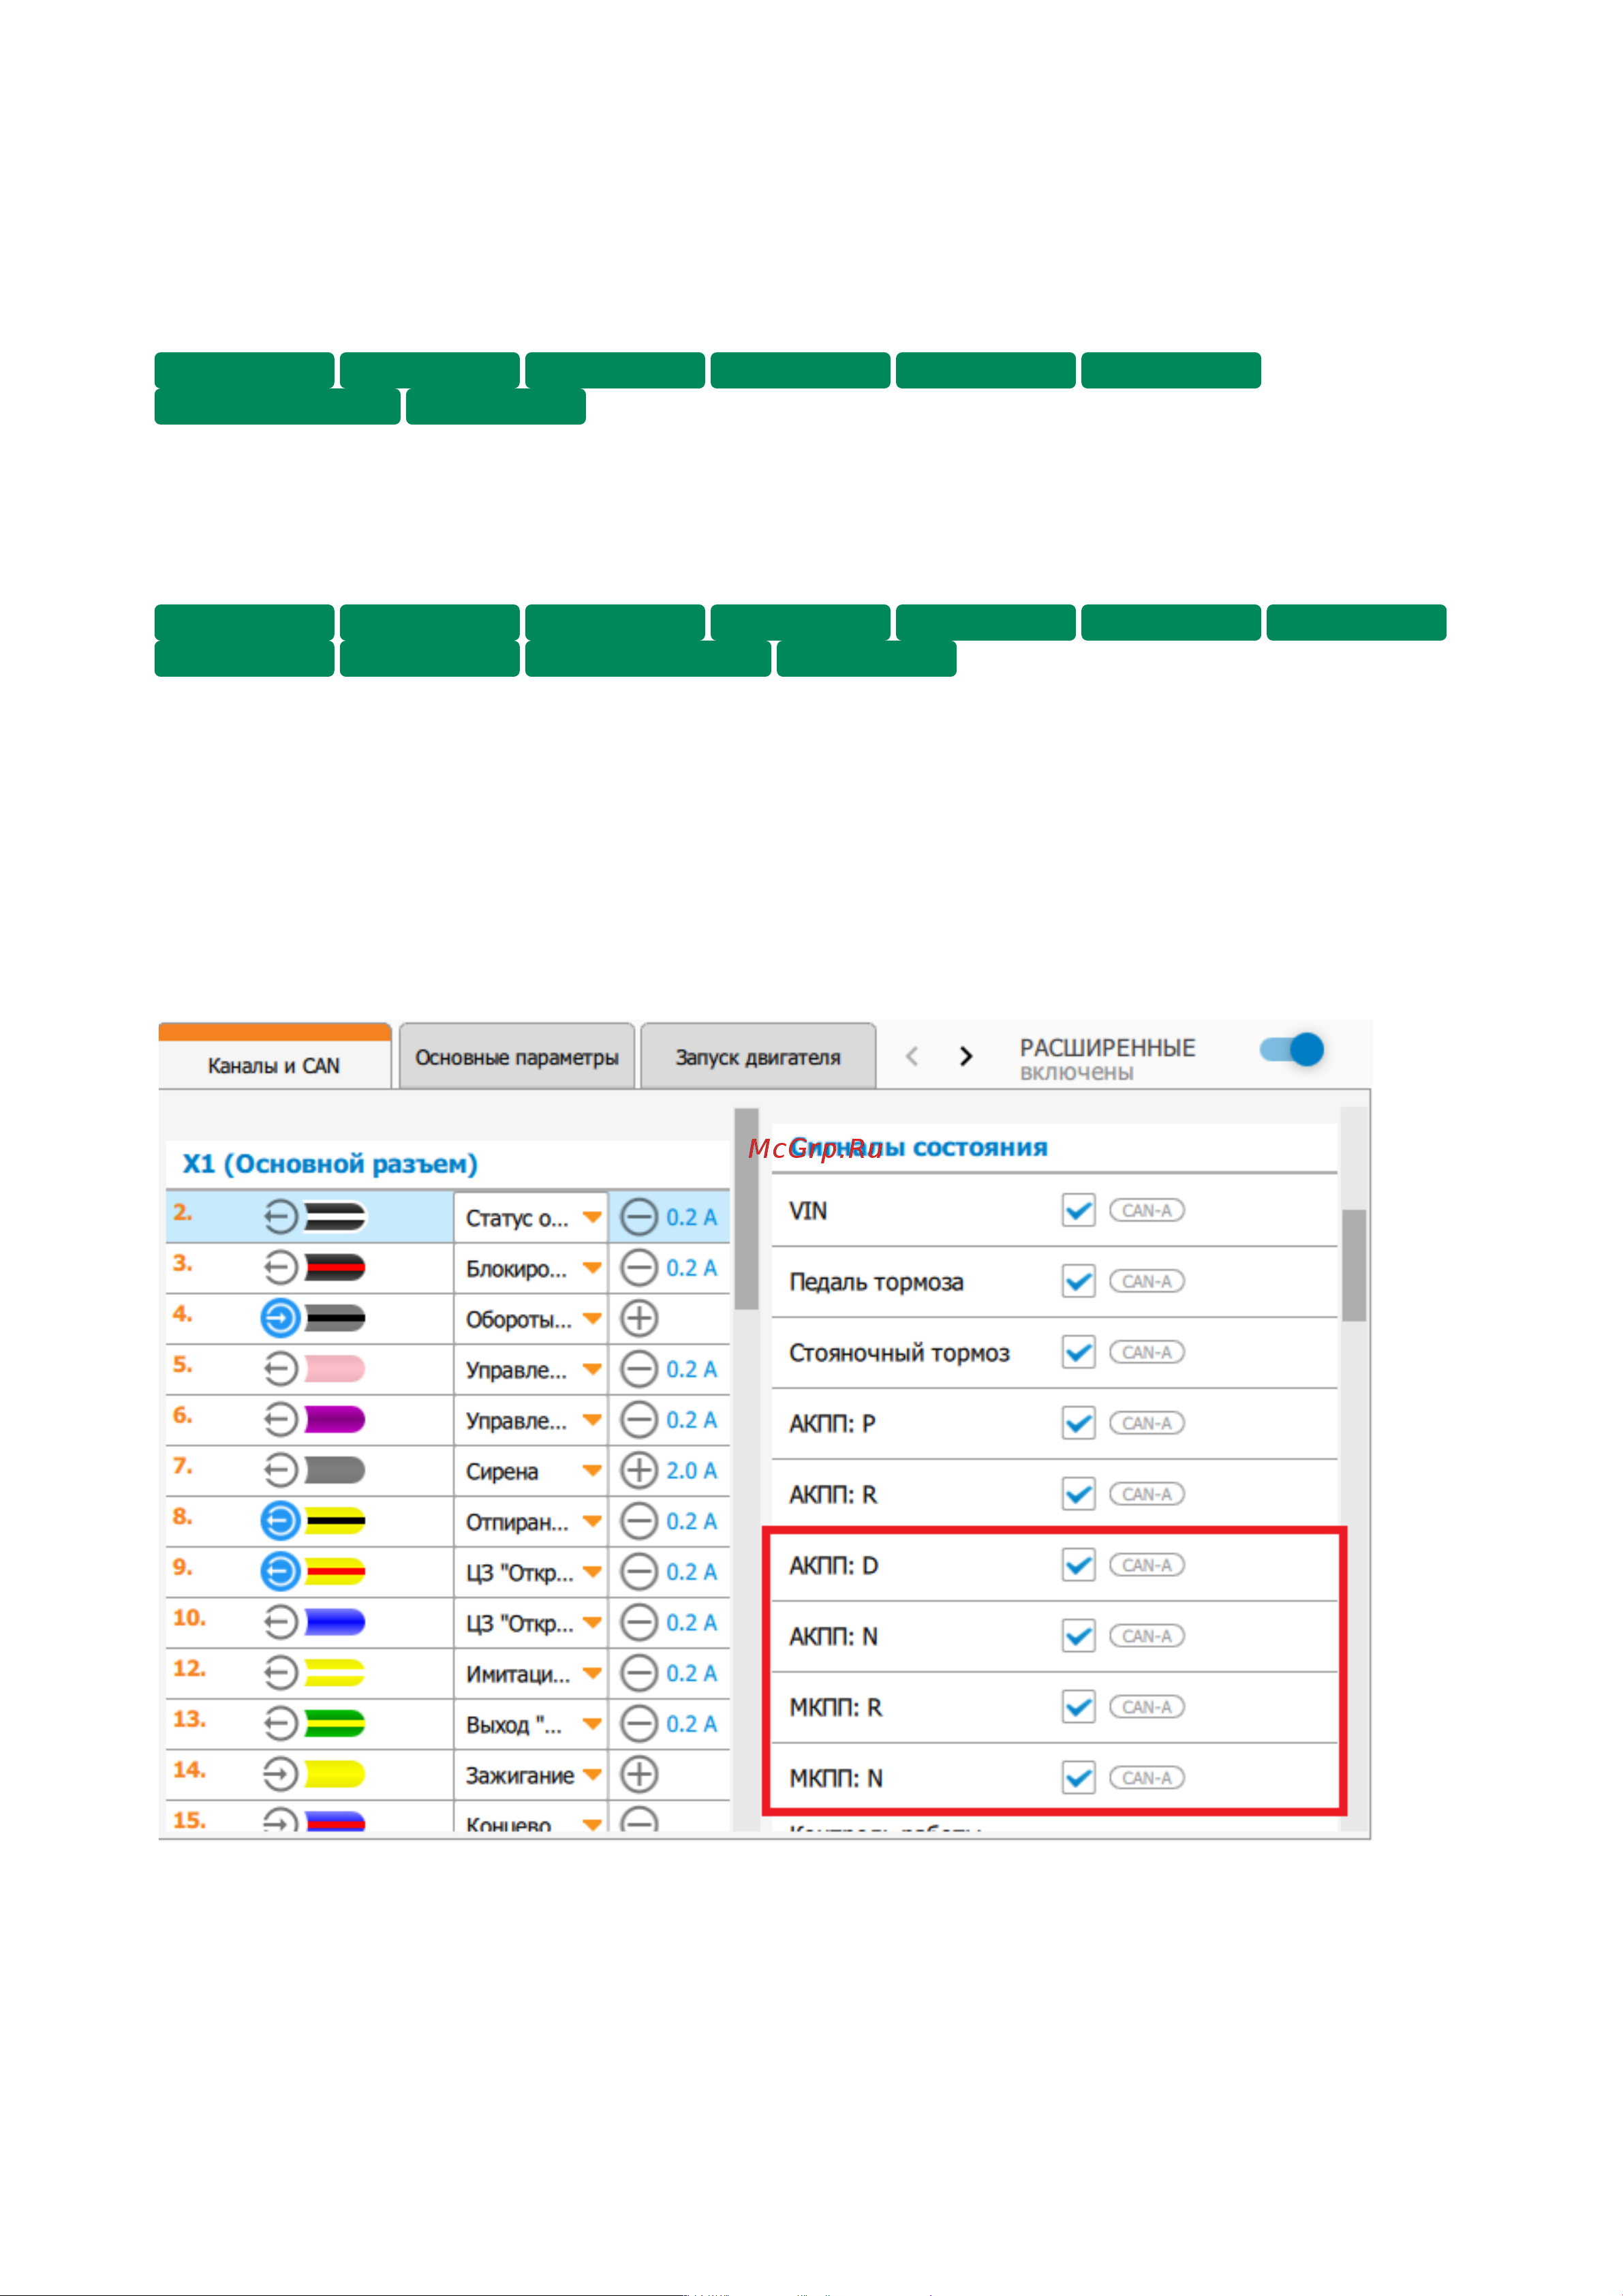Click Сигналы состояния panel scrollbar
1623x2296 pixels.
pyautogui.click(x=1354, y=1266)
